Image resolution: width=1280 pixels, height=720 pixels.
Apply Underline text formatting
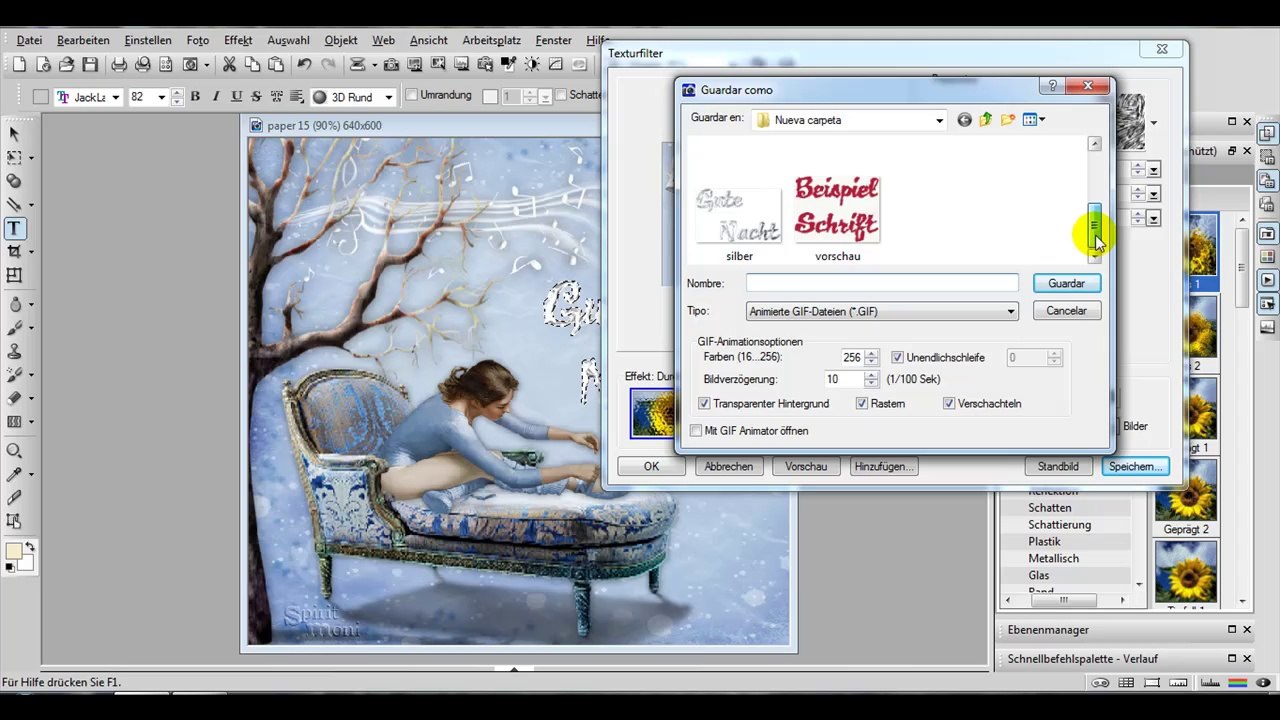237,97
